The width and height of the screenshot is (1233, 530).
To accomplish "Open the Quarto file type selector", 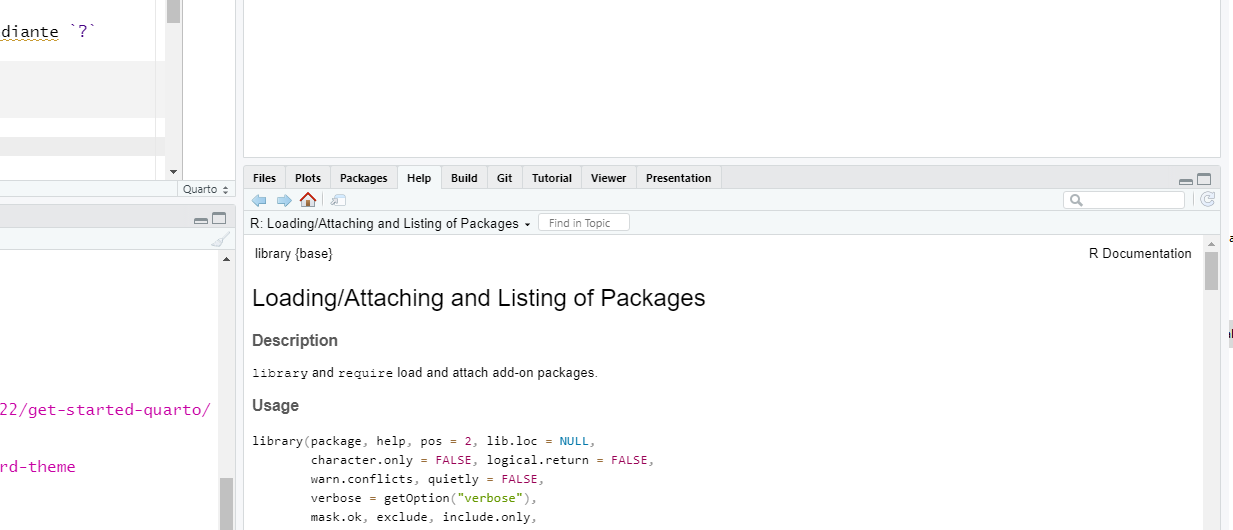I will pyautogui.click(x=205, y=189).
